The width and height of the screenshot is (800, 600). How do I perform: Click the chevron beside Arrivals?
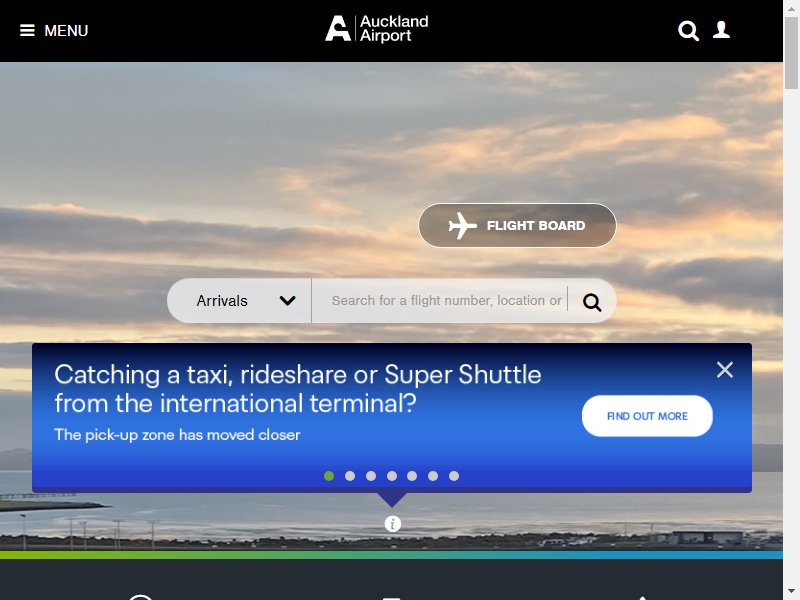288,301
